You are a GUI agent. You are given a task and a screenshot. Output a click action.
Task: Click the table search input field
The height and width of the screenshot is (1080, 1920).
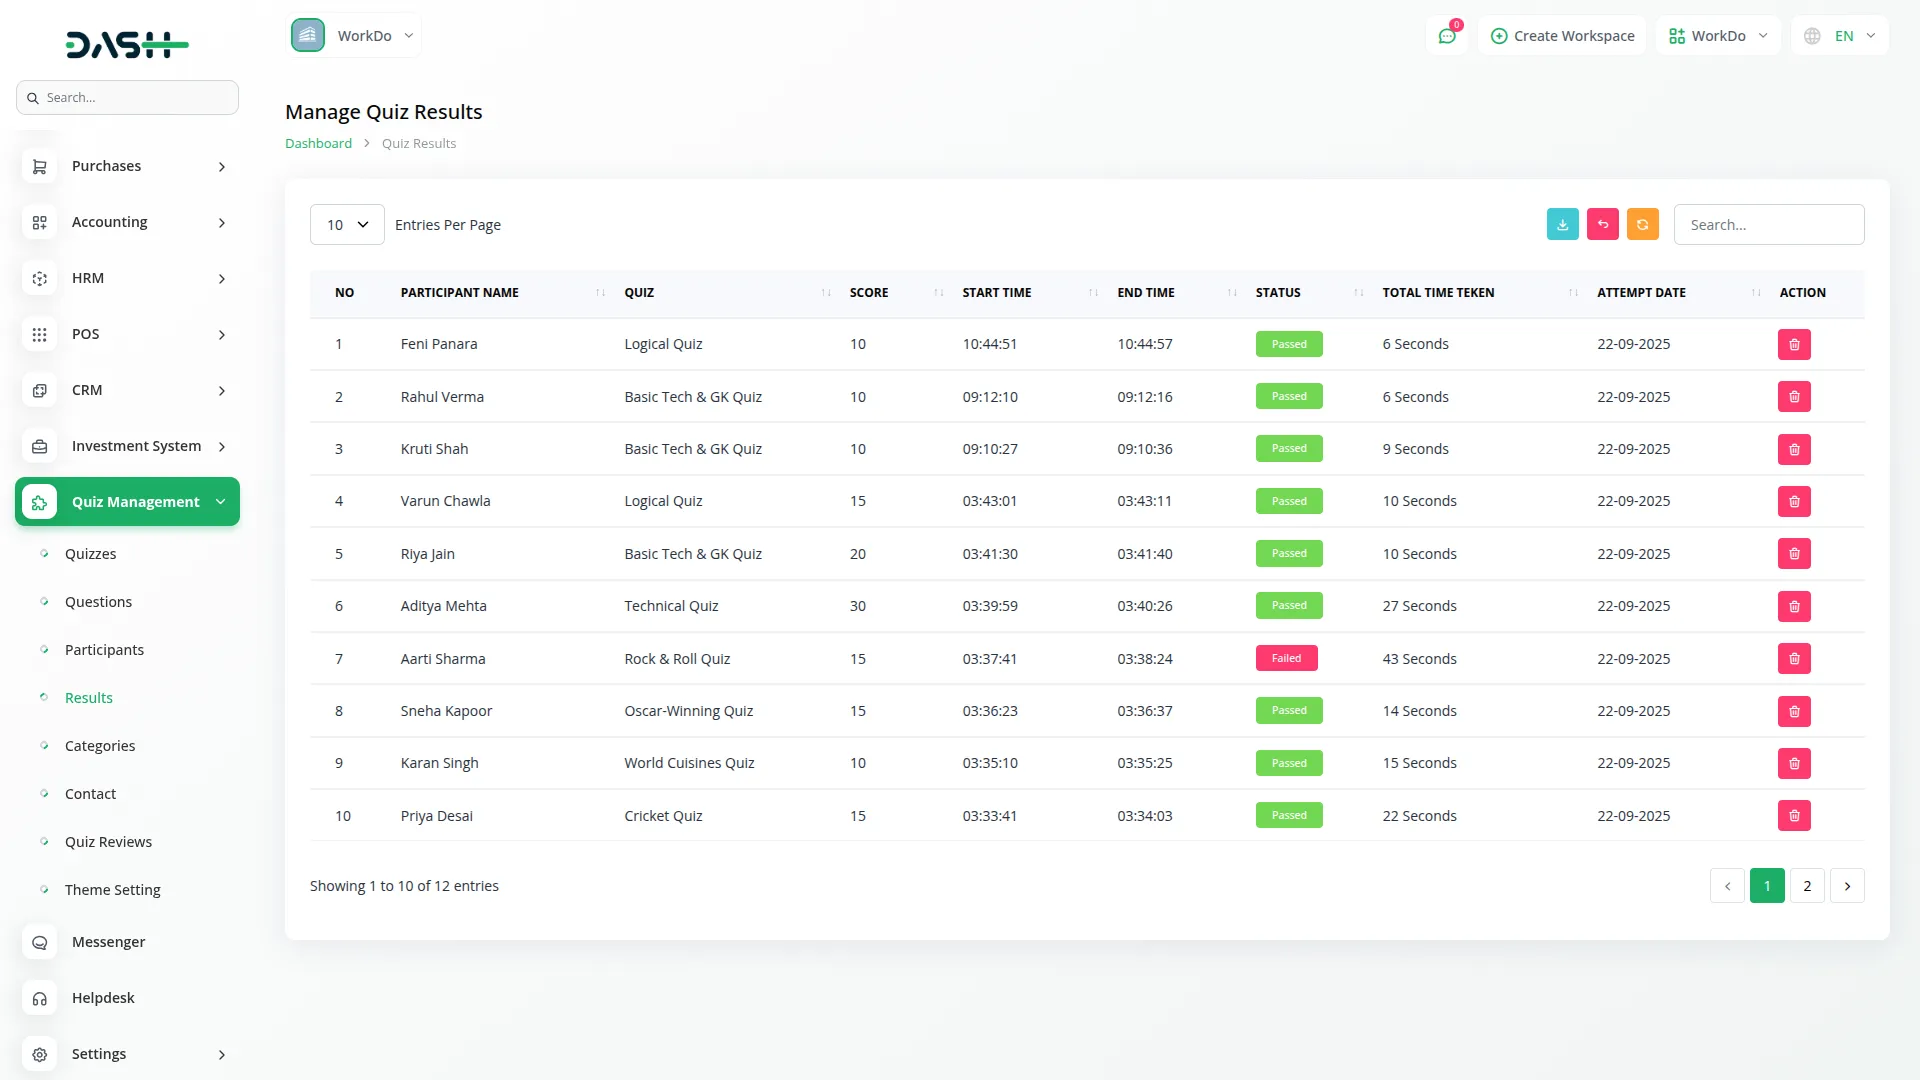point(1768,225)
